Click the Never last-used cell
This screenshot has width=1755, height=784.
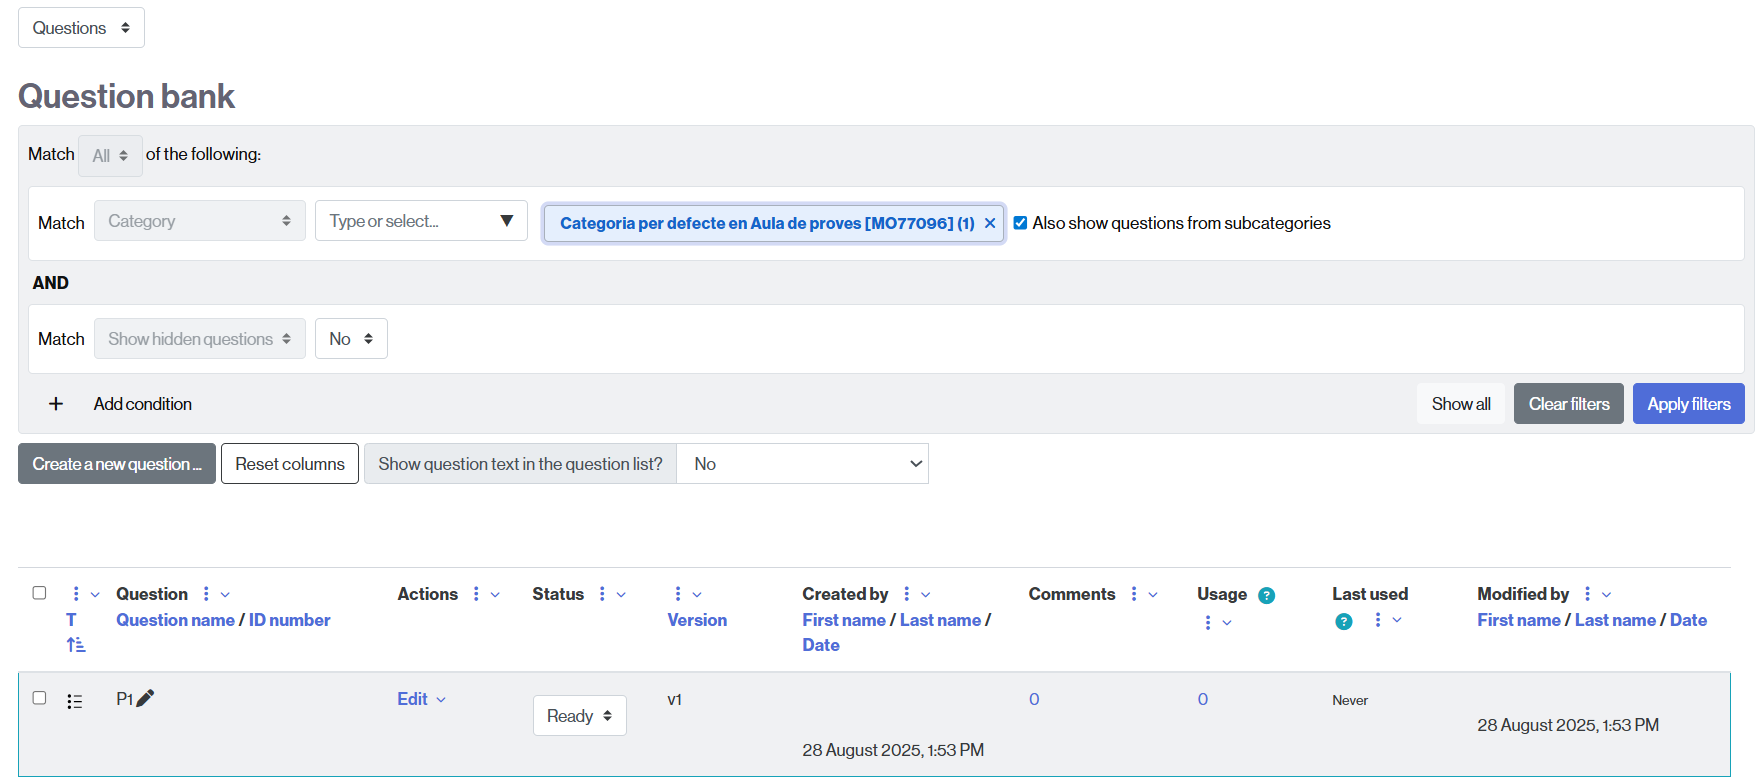[x=1350, y=700]
